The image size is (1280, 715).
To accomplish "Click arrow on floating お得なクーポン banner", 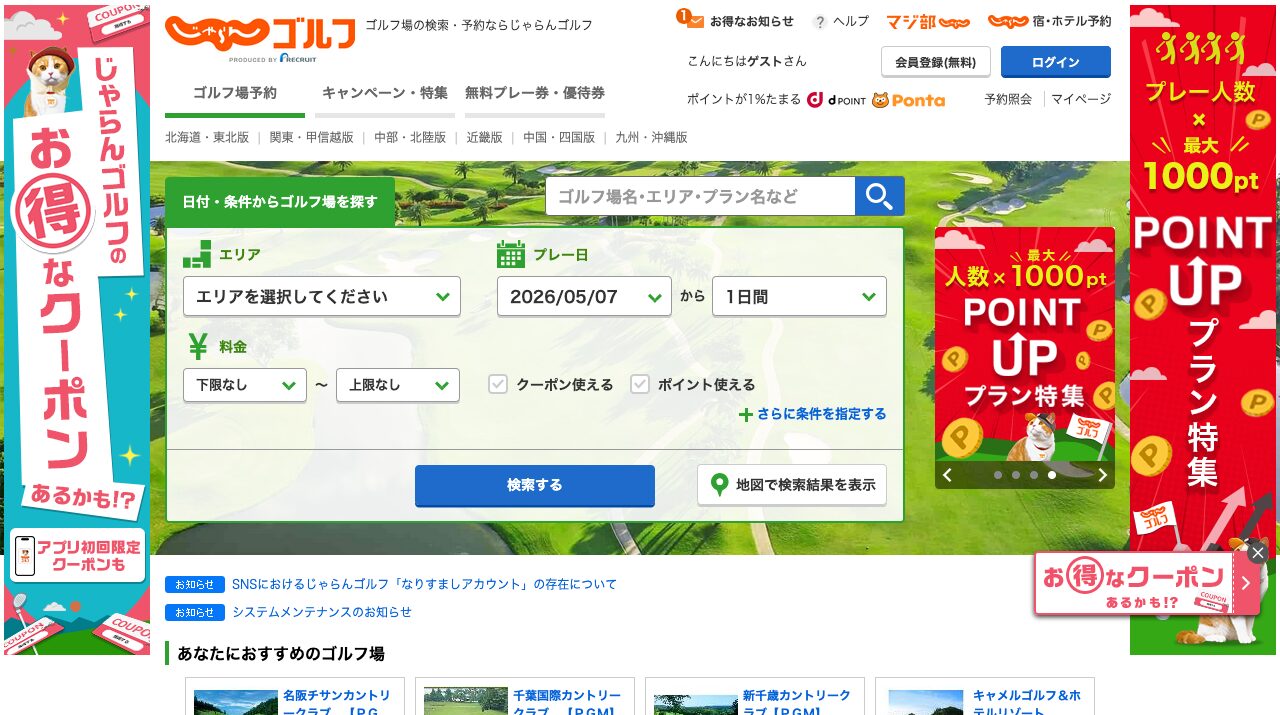I will (1246, 583).
